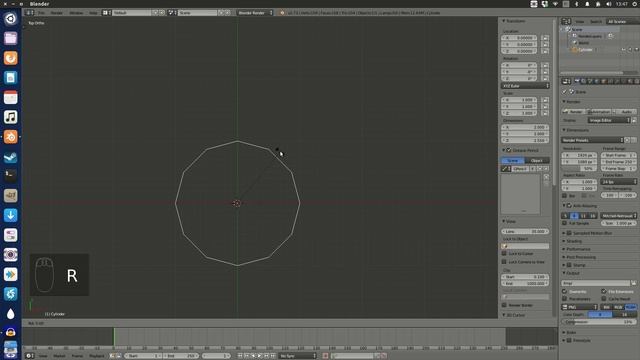
Task: Open the All Scenes display dropdown
Action: [x=622, y=21]
